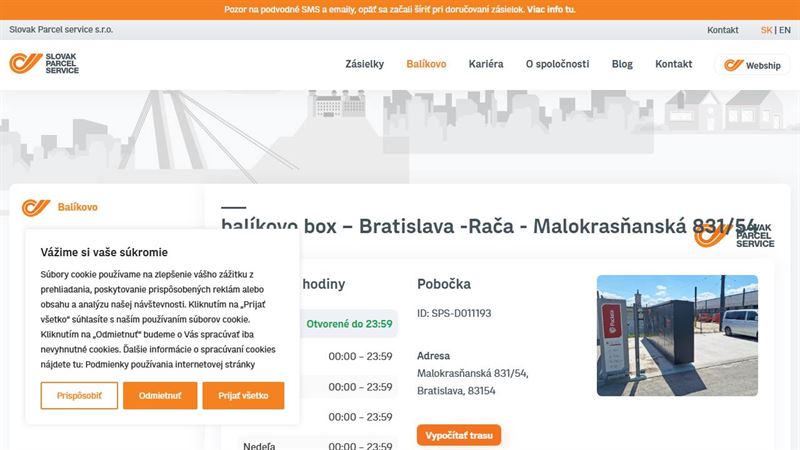The width and height of the screenshot is (800, 450).
Task: Accept all cookies with Prijať všetko
Action: pyautogui.click(x=243, y=395)
